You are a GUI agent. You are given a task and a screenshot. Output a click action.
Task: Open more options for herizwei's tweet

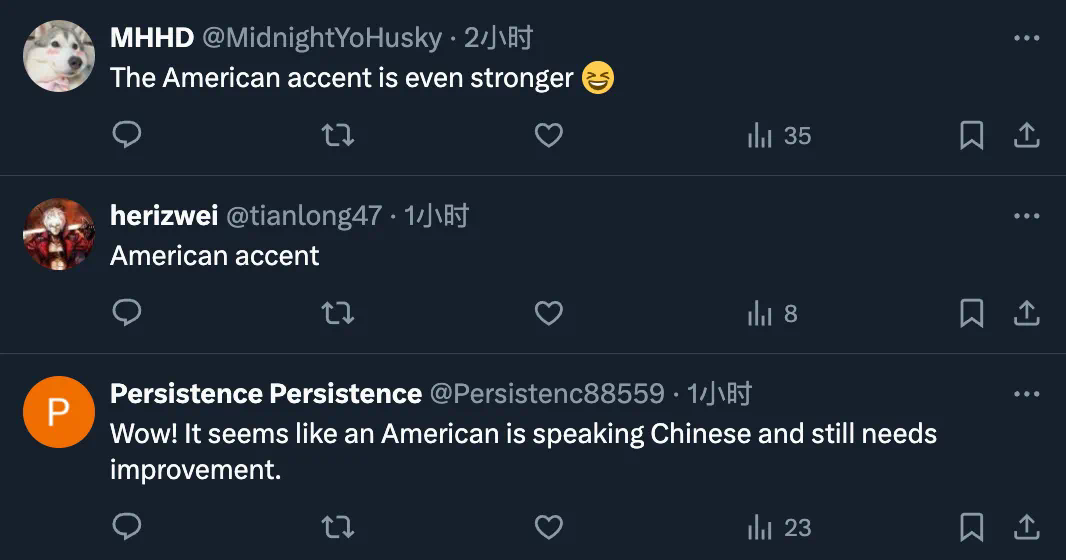(x=1027, y=216)
